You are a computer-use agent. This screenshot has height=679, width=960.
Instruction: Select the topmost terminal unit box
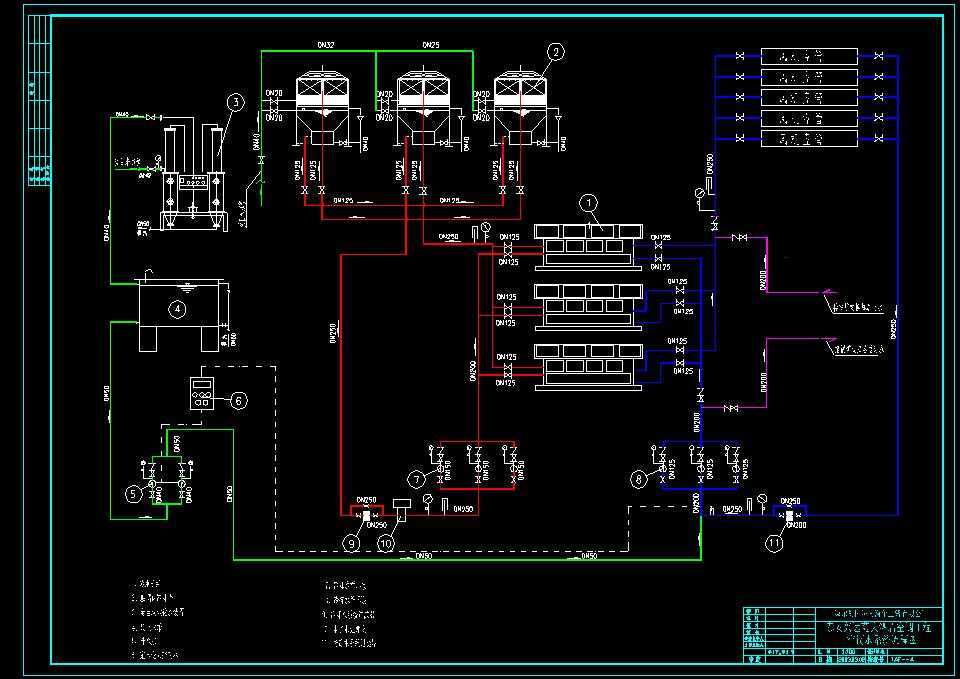809,56
